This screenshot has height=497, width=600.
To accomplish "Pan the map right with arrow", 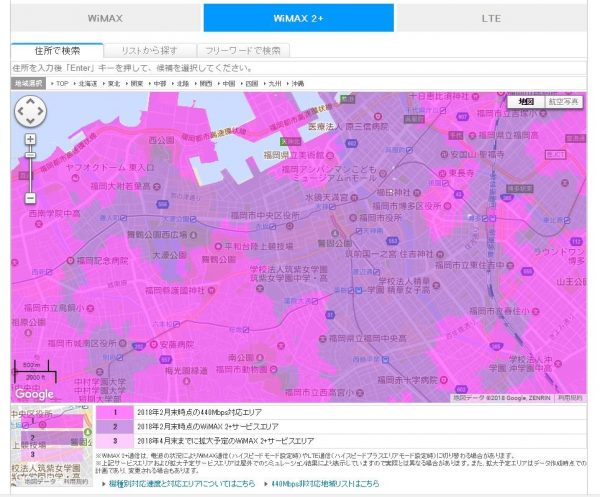I will 40,111.
